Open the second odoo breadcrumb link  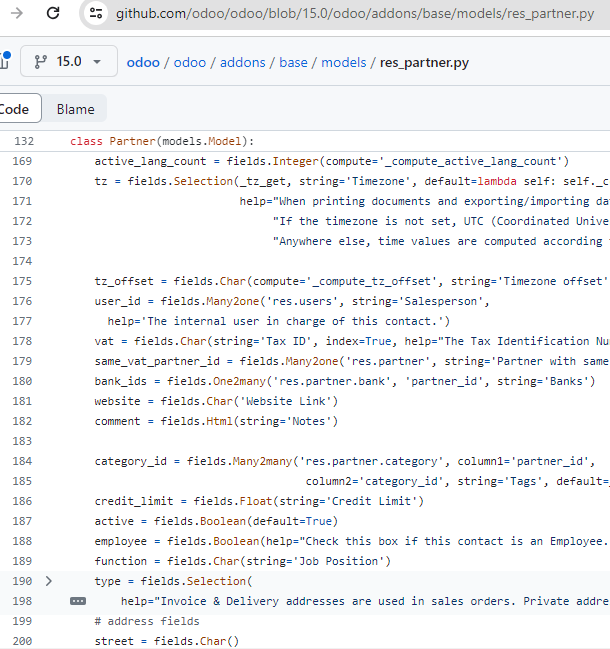190,62
